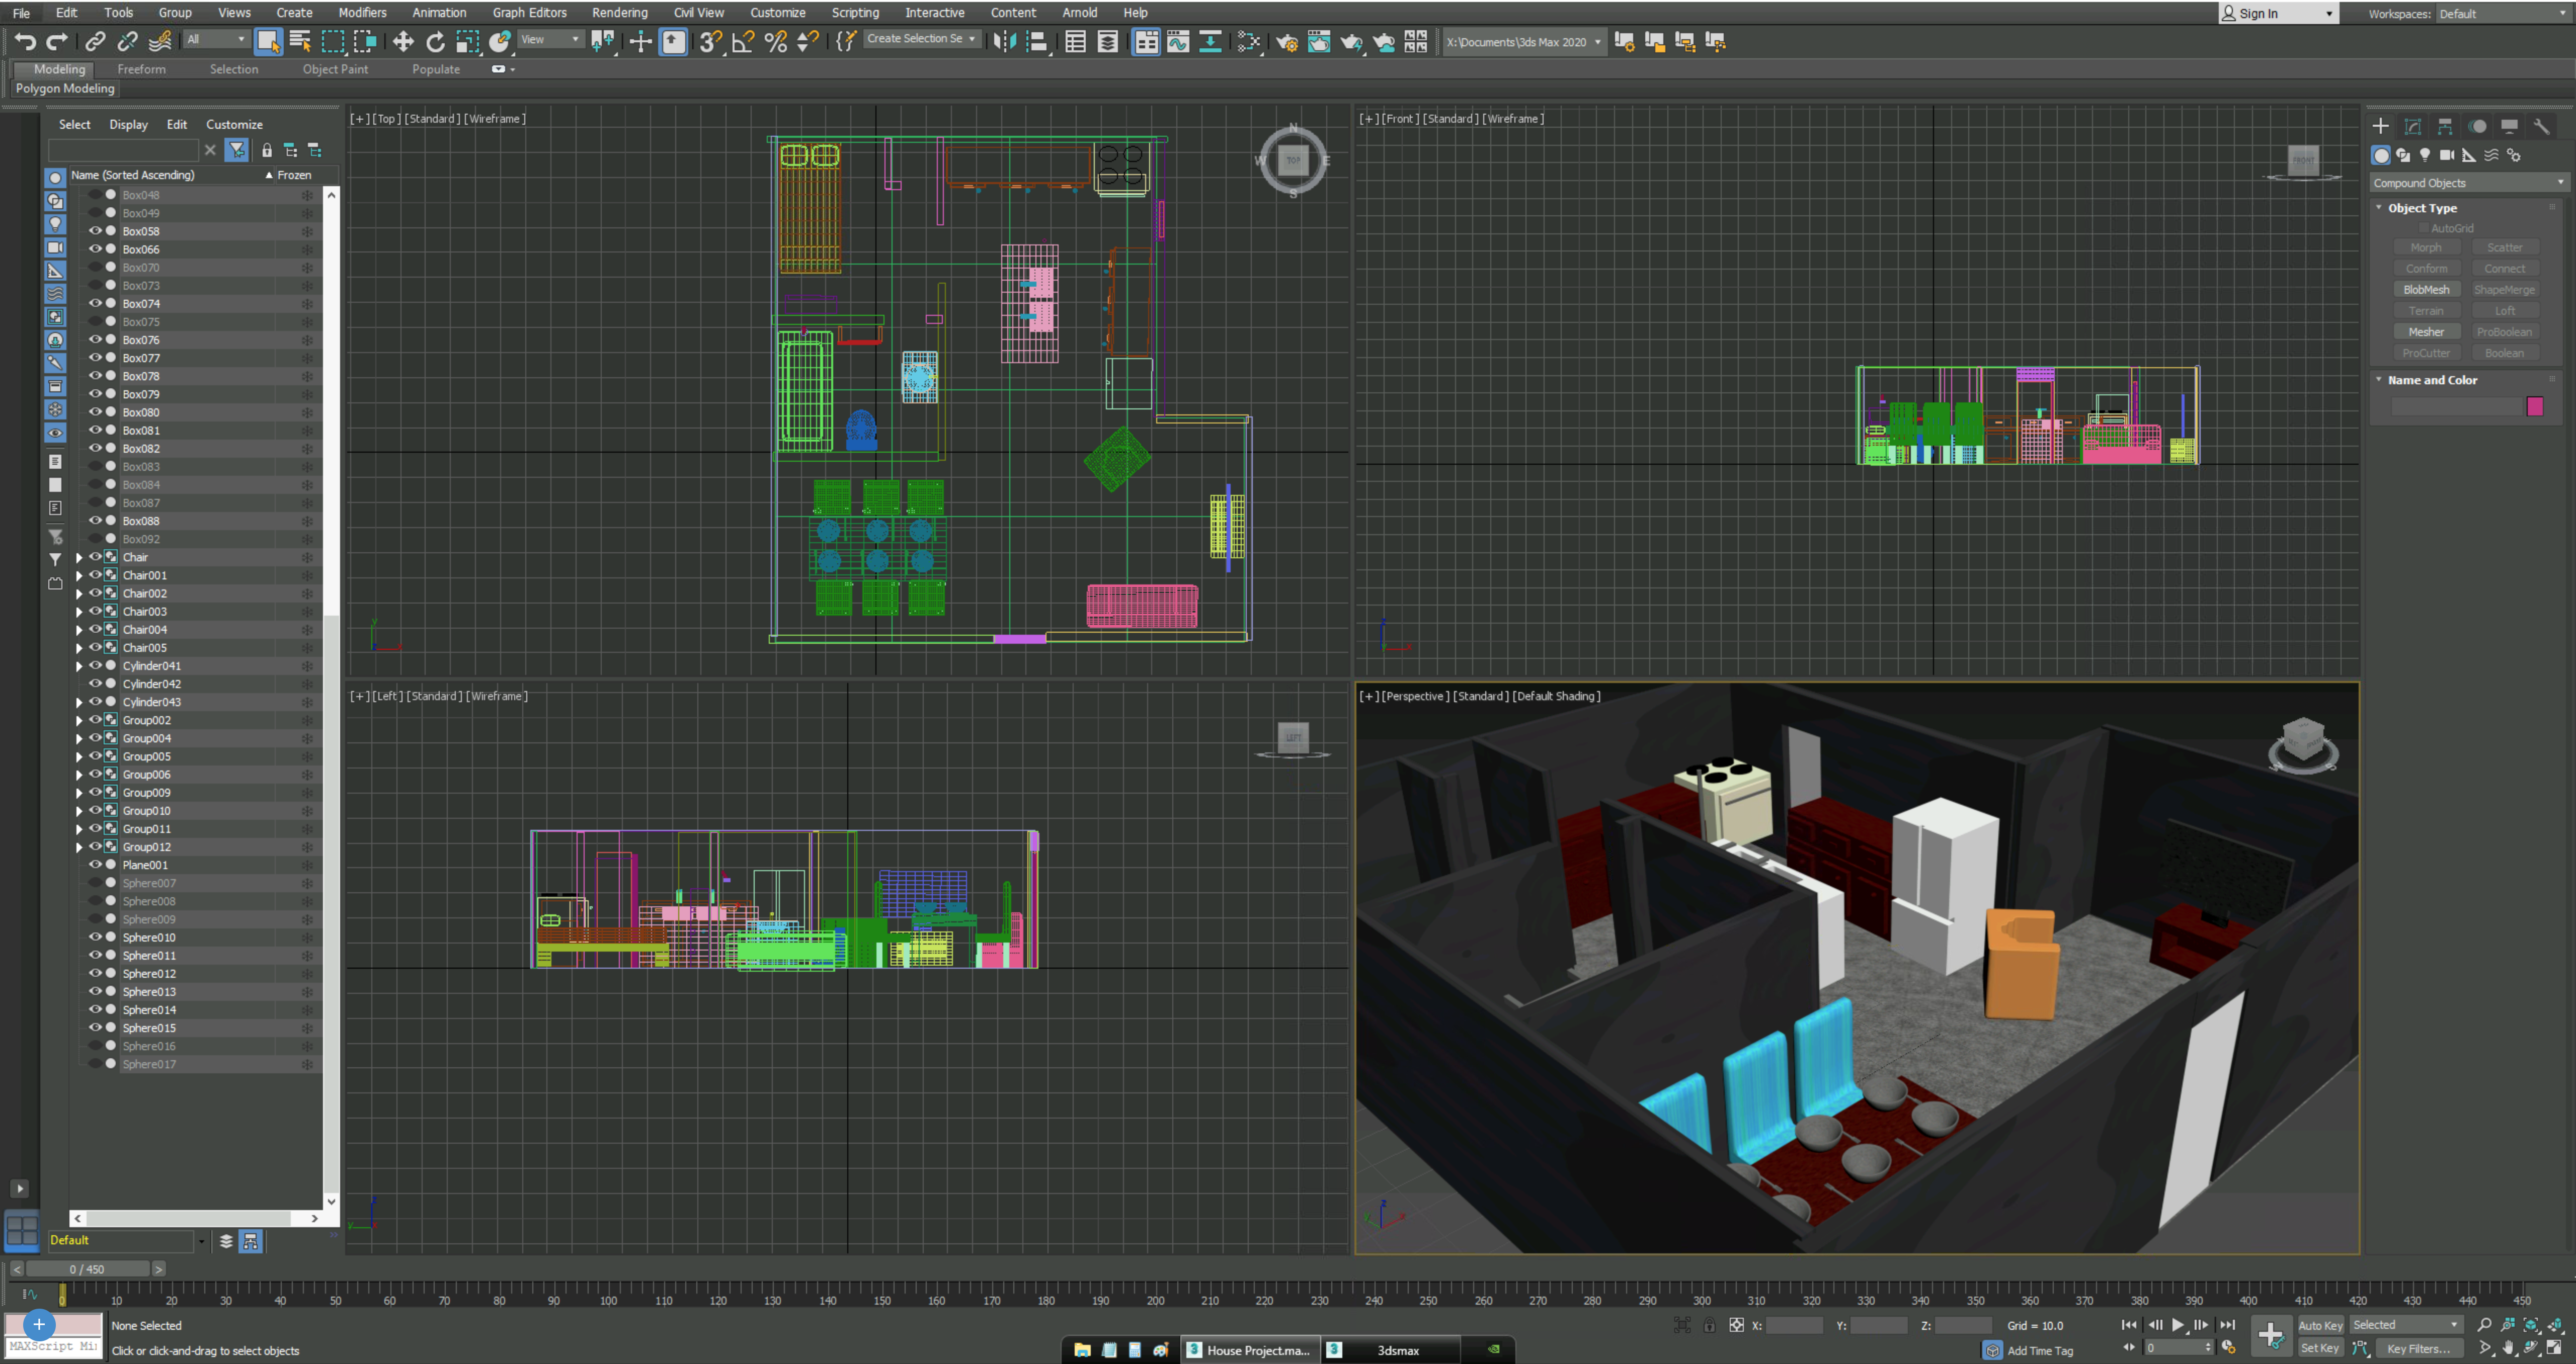Enable the AutoGrid checkbox
Image resolution: width=2576 pixels, height=1364 pixels.
pos(2424,228)
